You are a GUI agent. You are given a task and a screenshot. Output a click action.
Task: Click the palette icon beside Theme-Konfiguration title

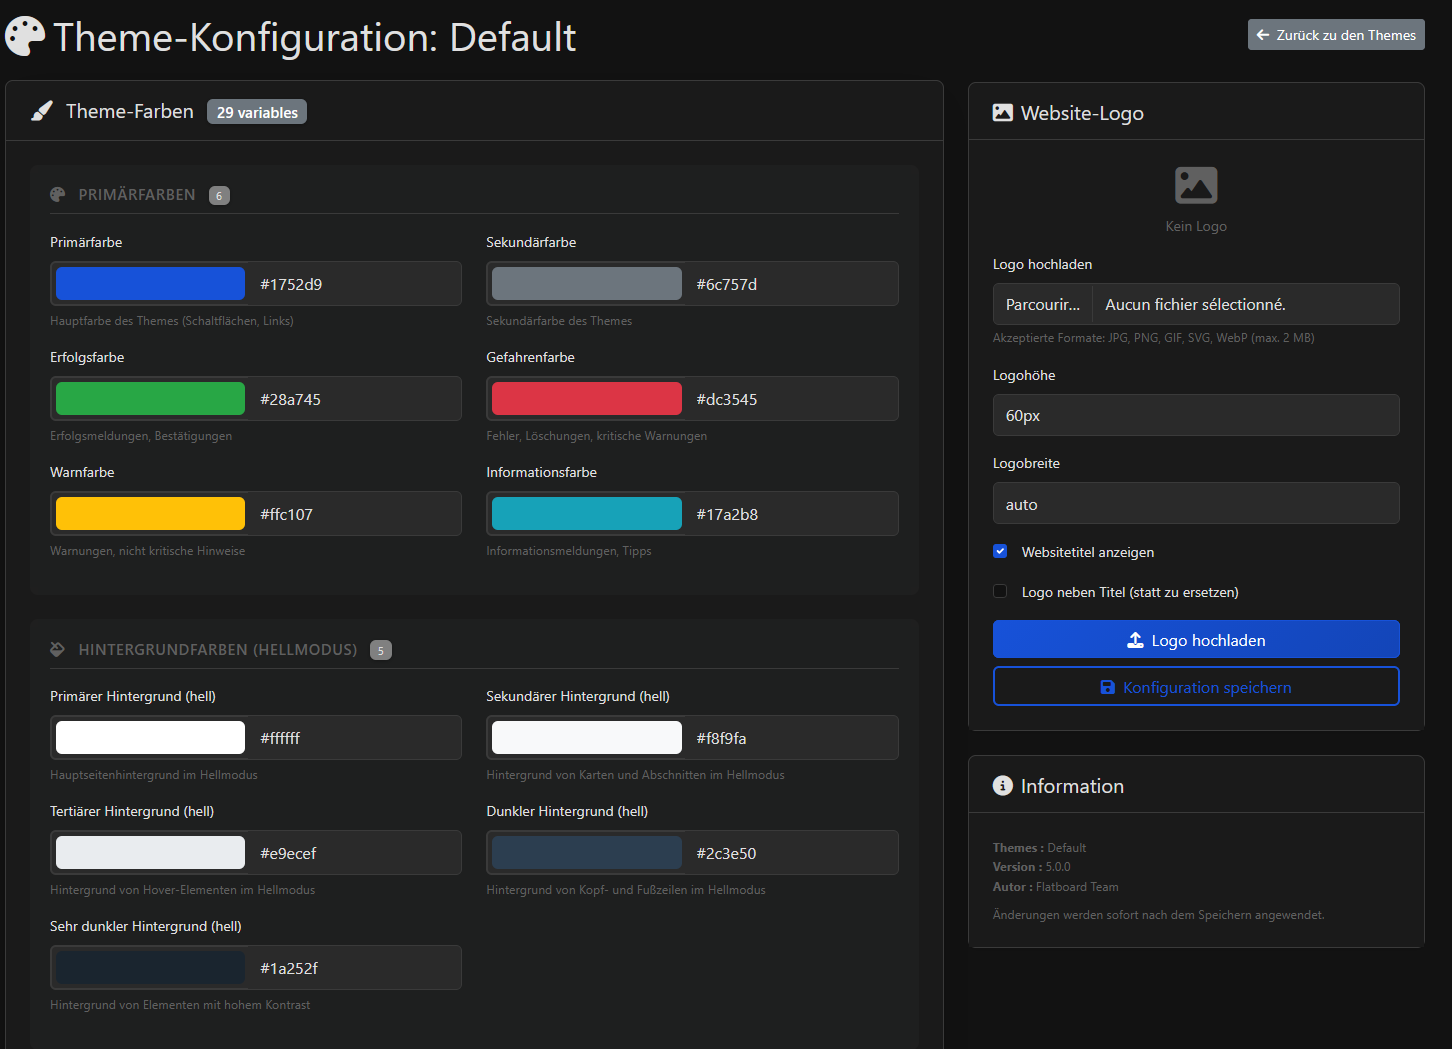[x=25, y=37]
